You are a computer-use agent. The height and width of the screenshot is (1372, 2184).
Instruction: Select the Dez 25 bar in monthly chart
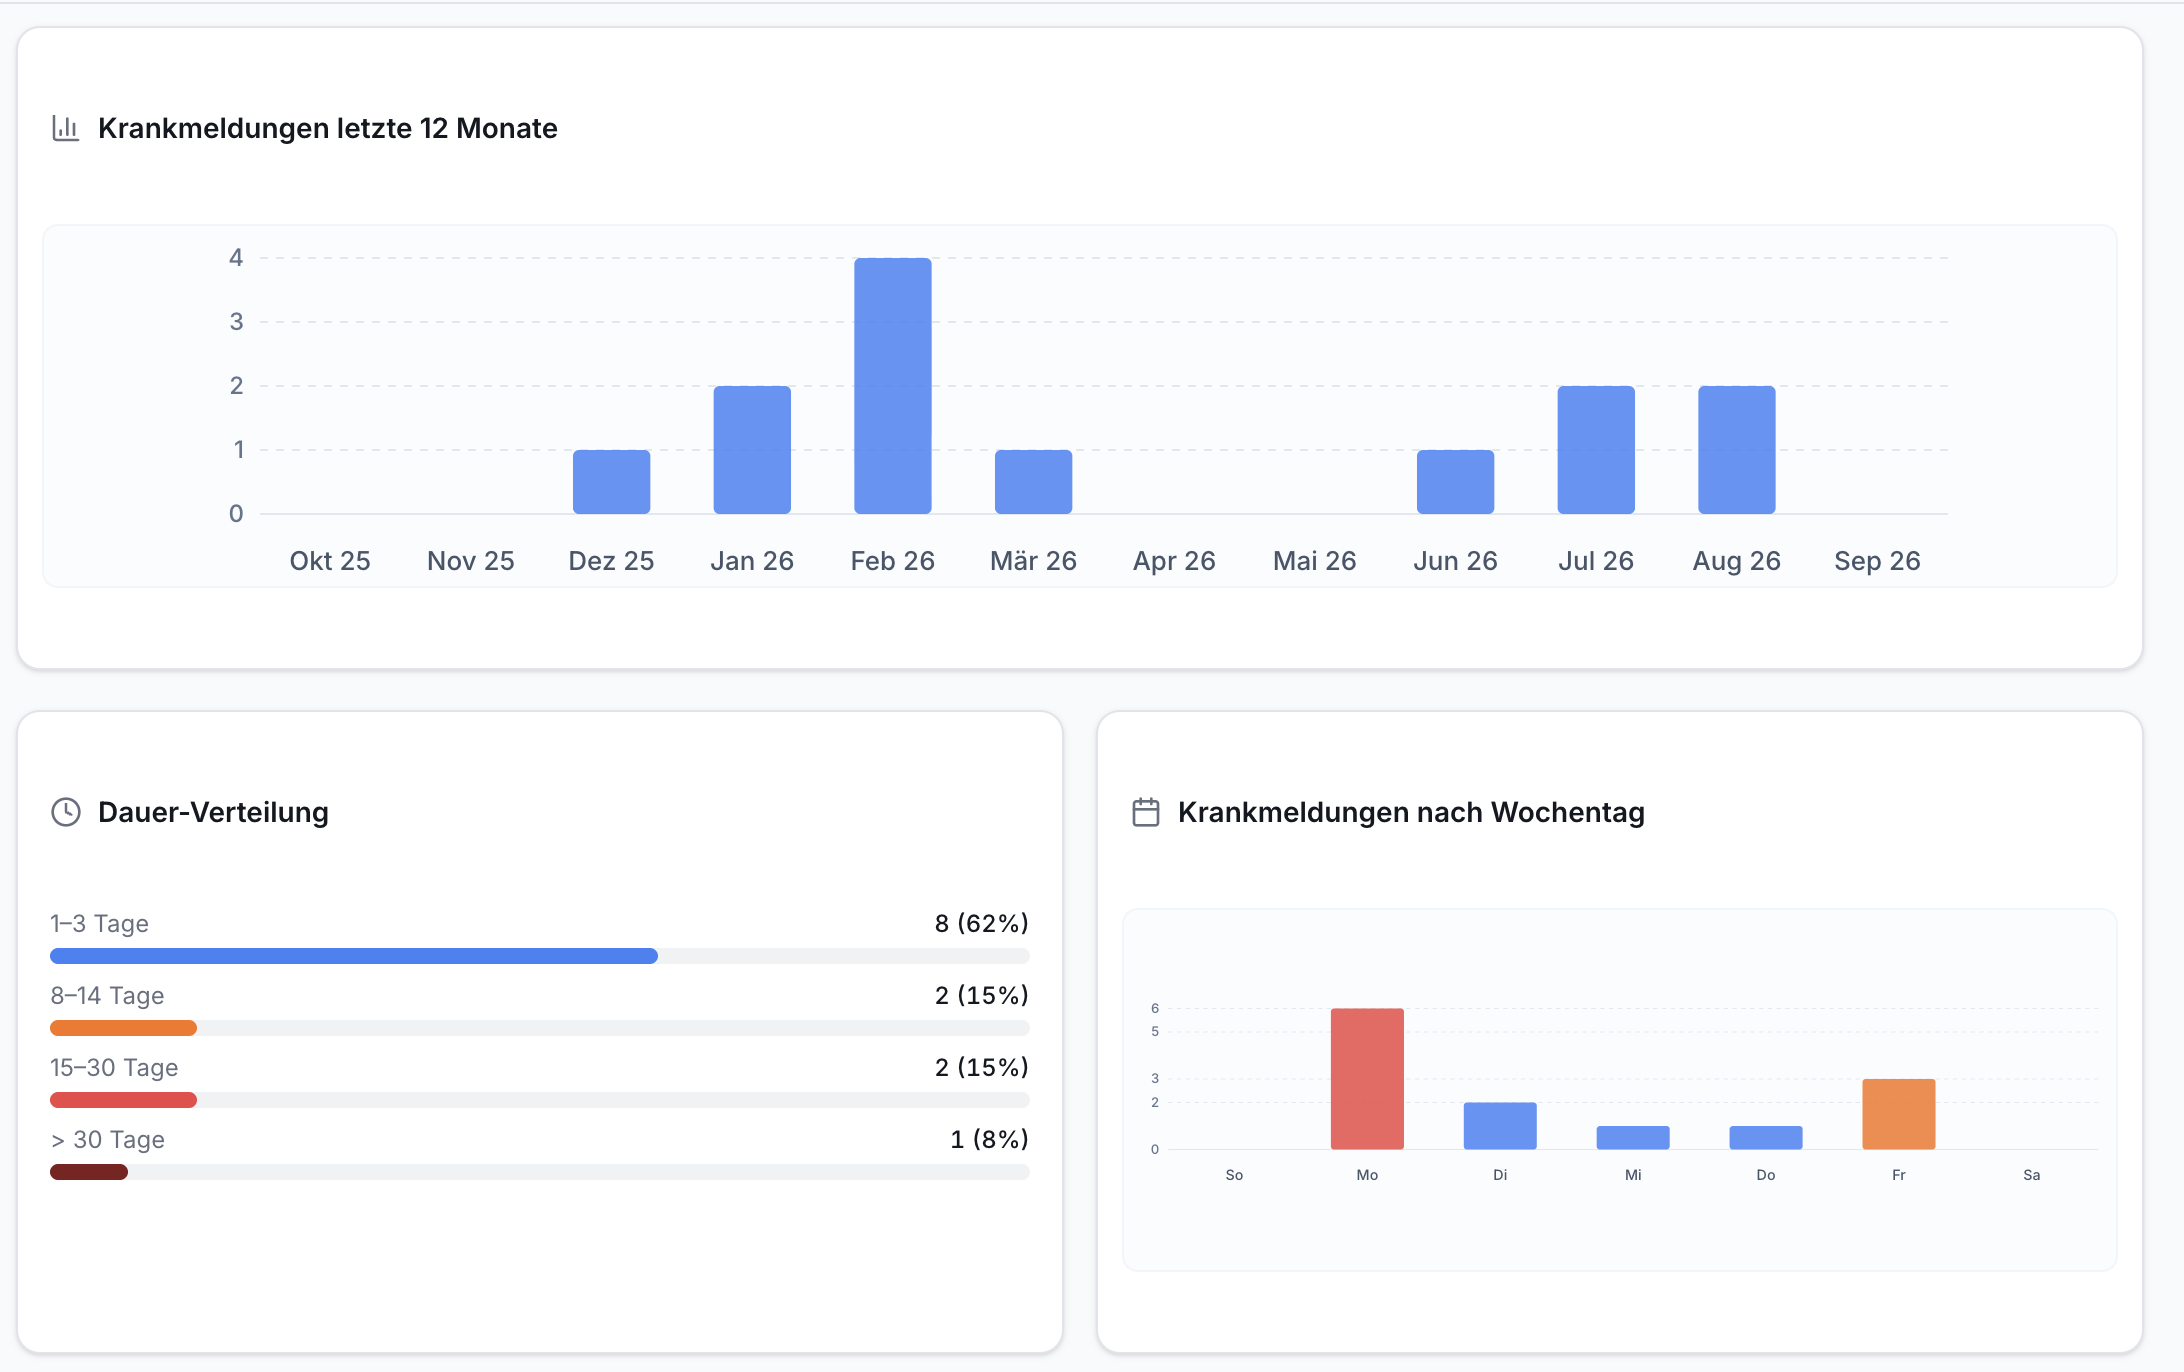tap(612, 482)
